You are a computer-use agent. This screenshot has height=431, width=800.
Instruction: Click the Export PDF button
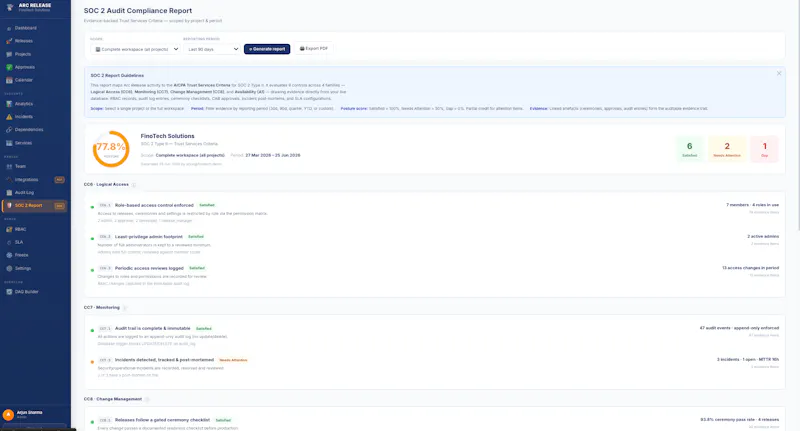click(x=314, y=48)
